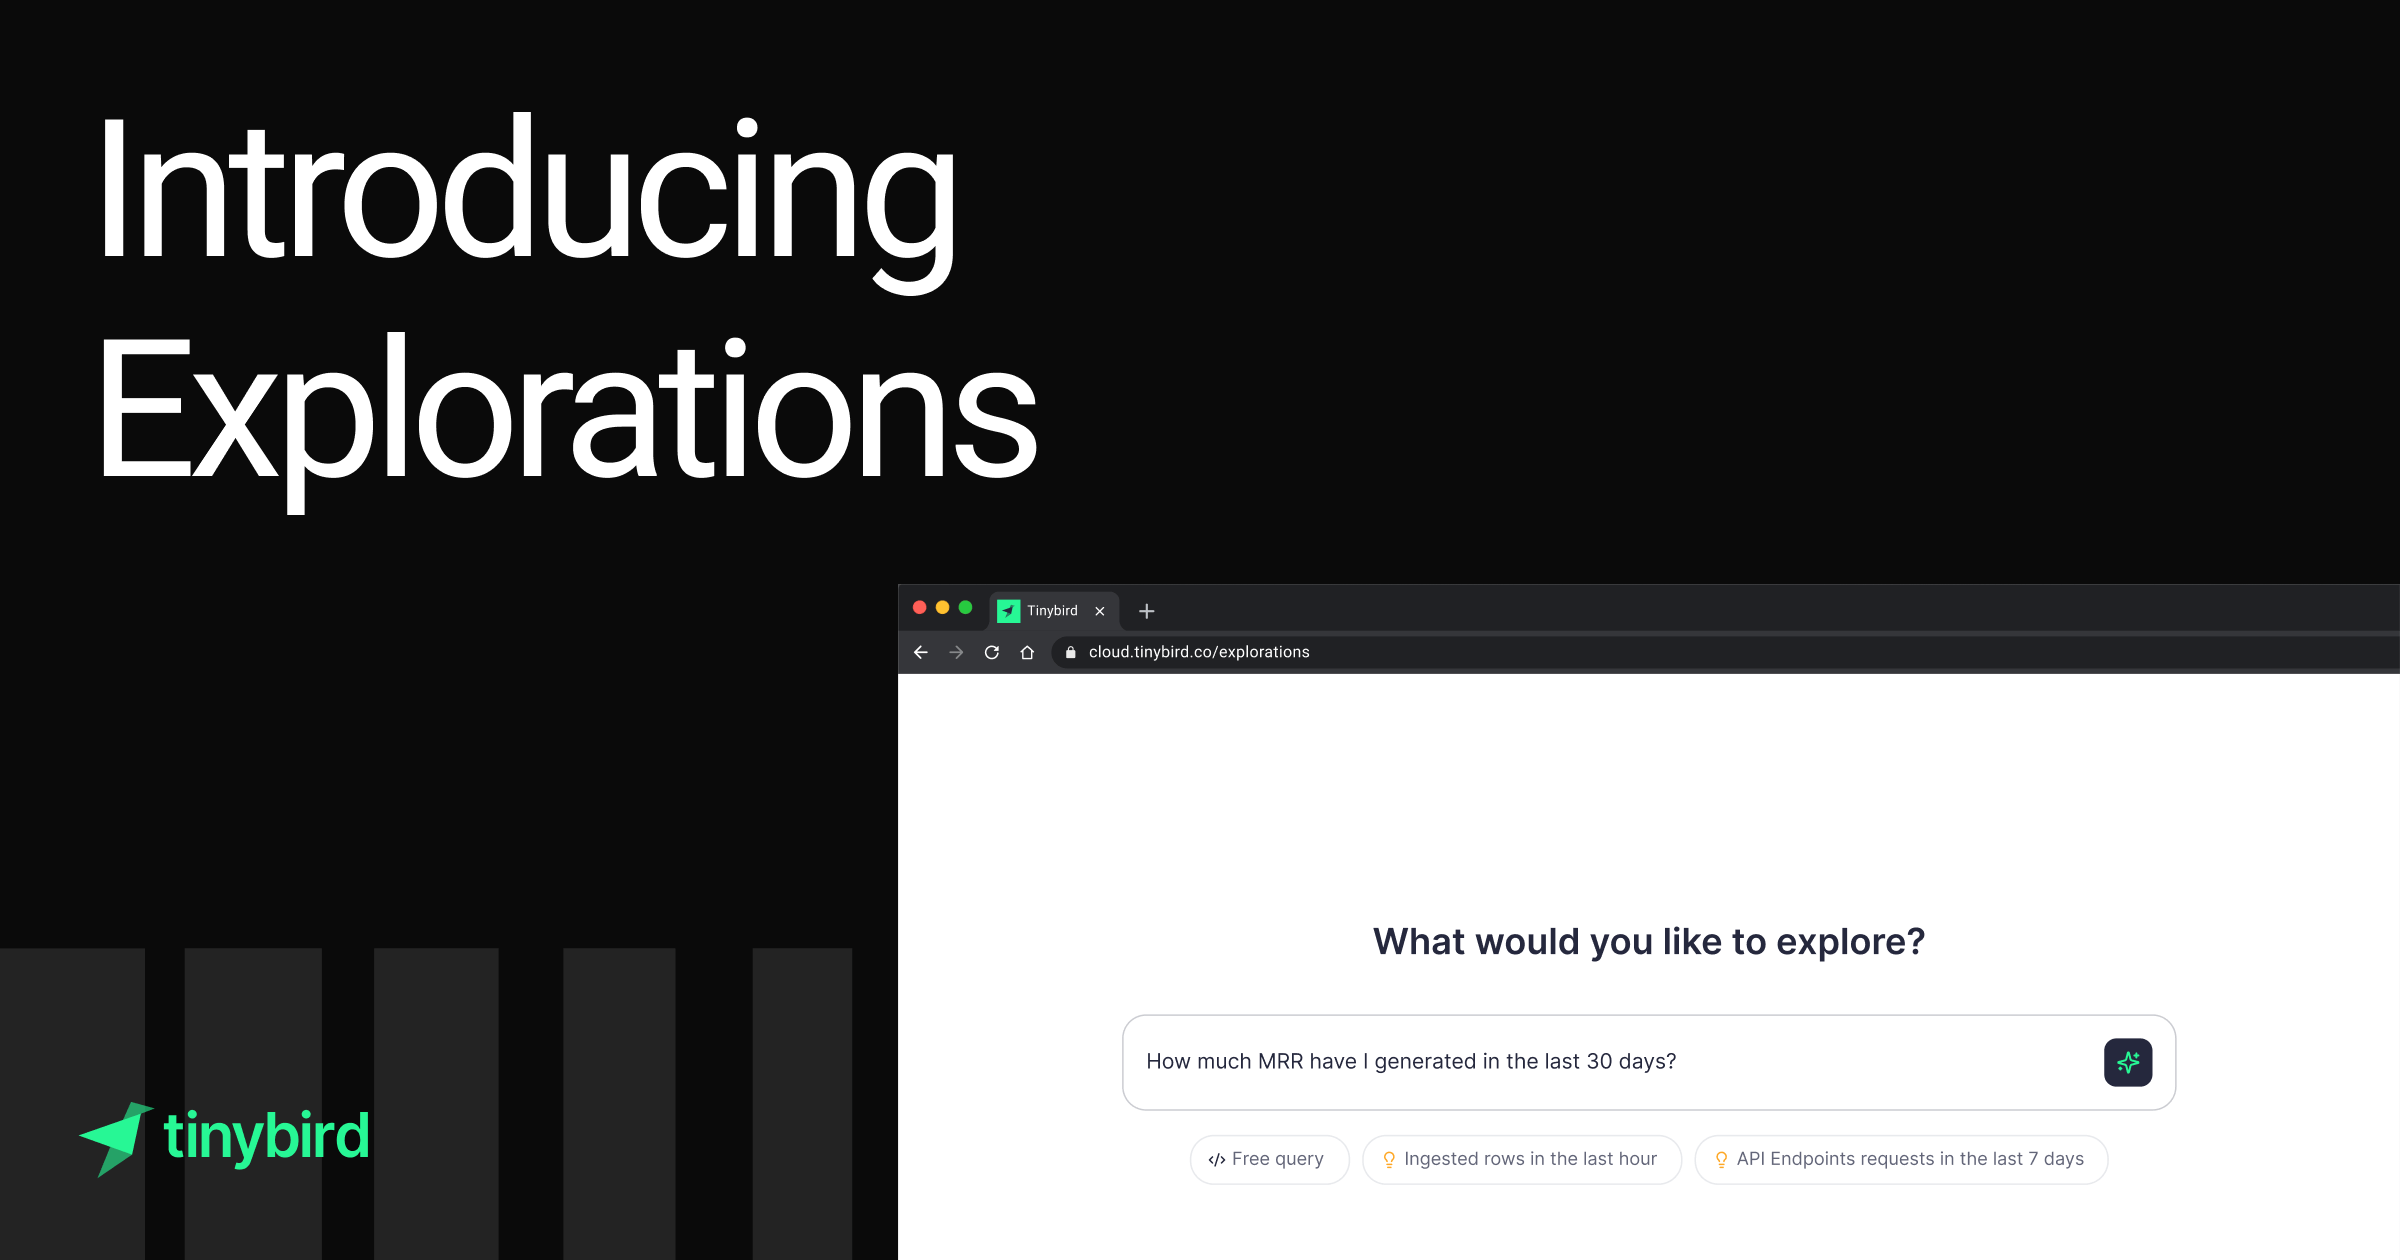Choose the Ingested rows in the last hour suggestion

(x=1521, y=1159)
